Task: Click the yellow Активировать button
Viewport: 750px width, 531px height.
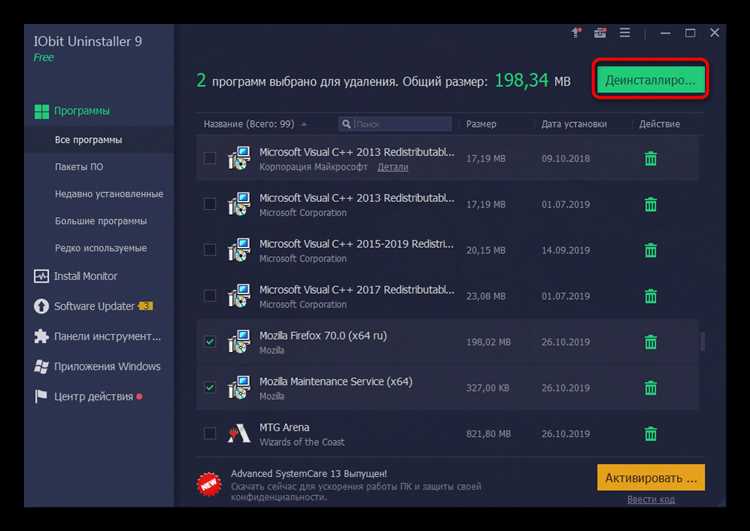Action: [651, 477]
